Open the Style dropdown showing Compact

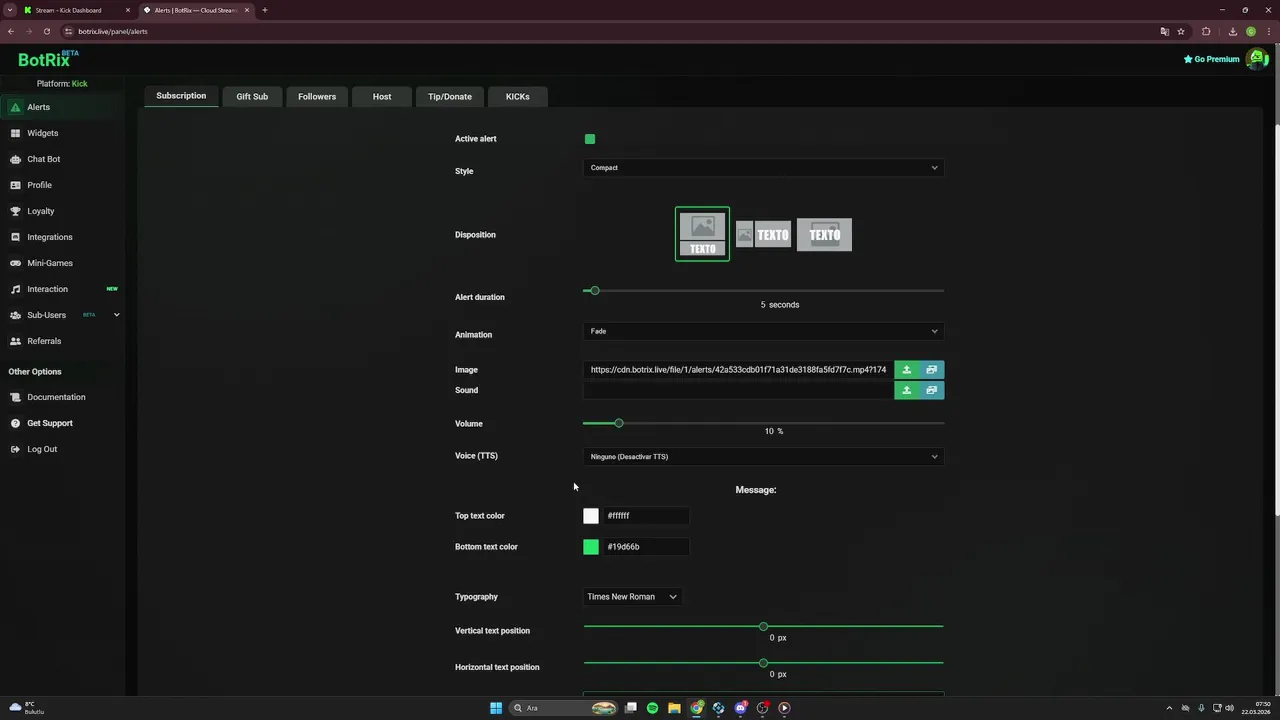coord(763,168)
